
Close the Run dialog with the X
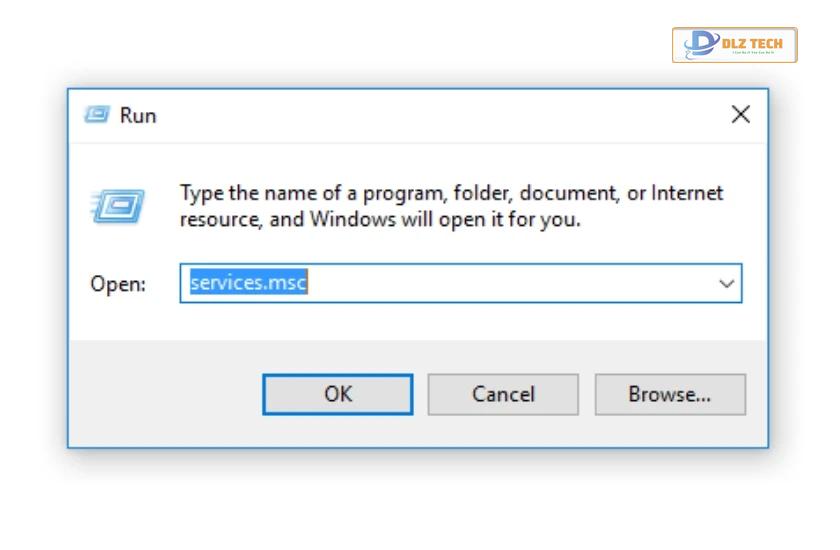point(740,114)
